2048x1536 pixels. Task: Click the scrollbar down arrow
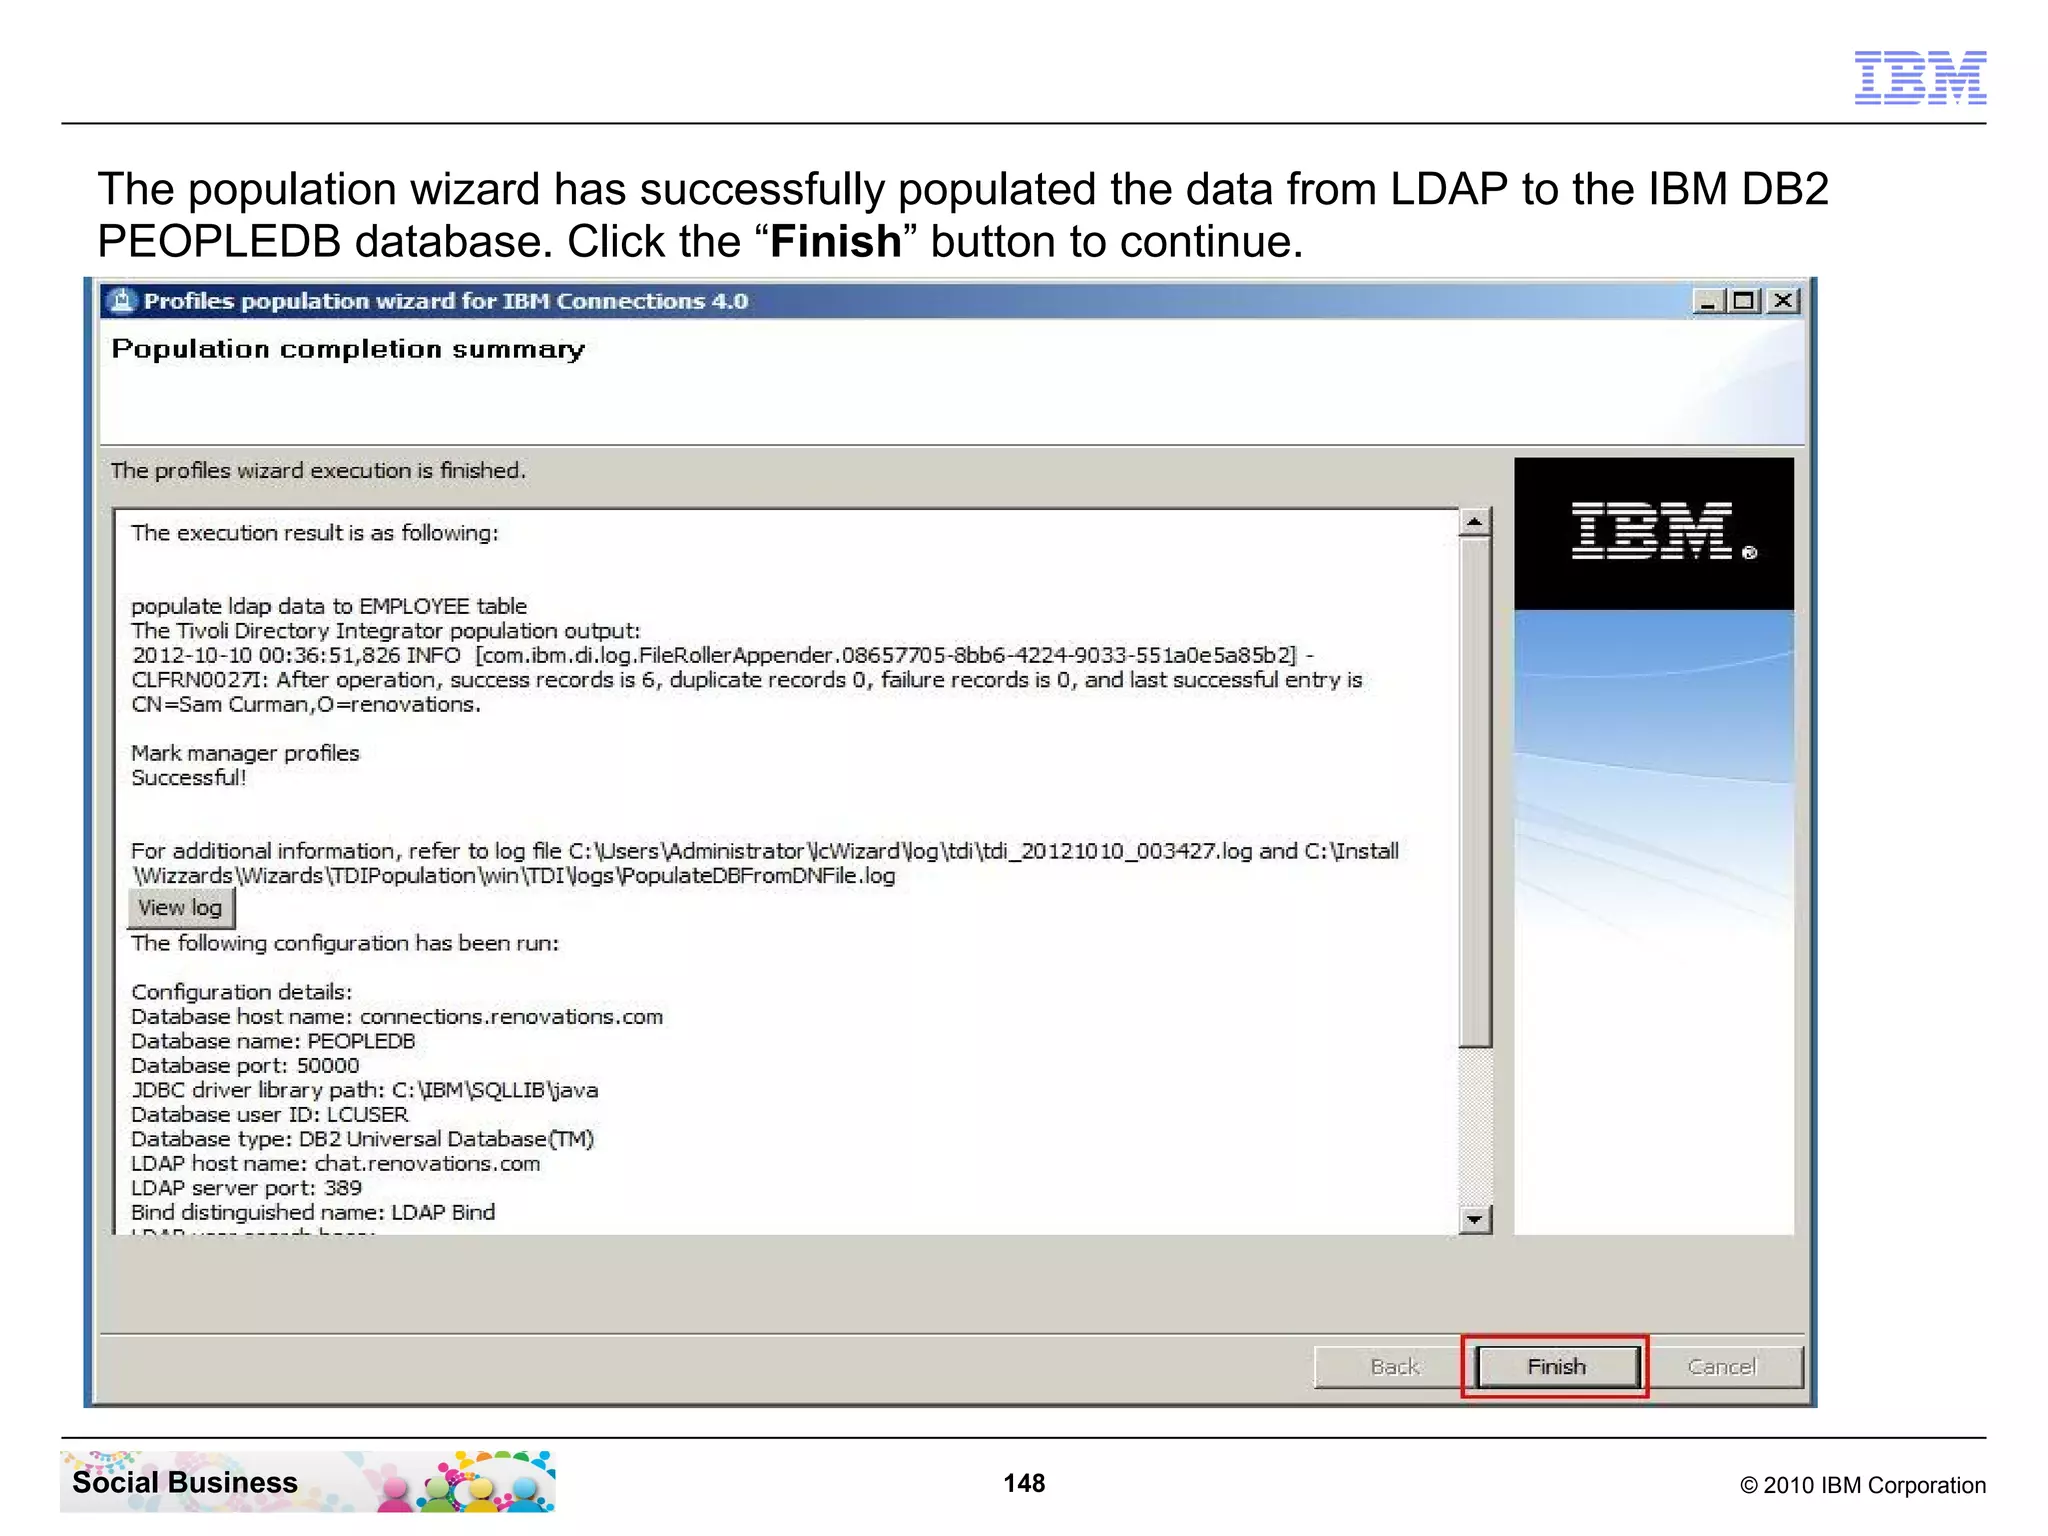(1474, 1219)
